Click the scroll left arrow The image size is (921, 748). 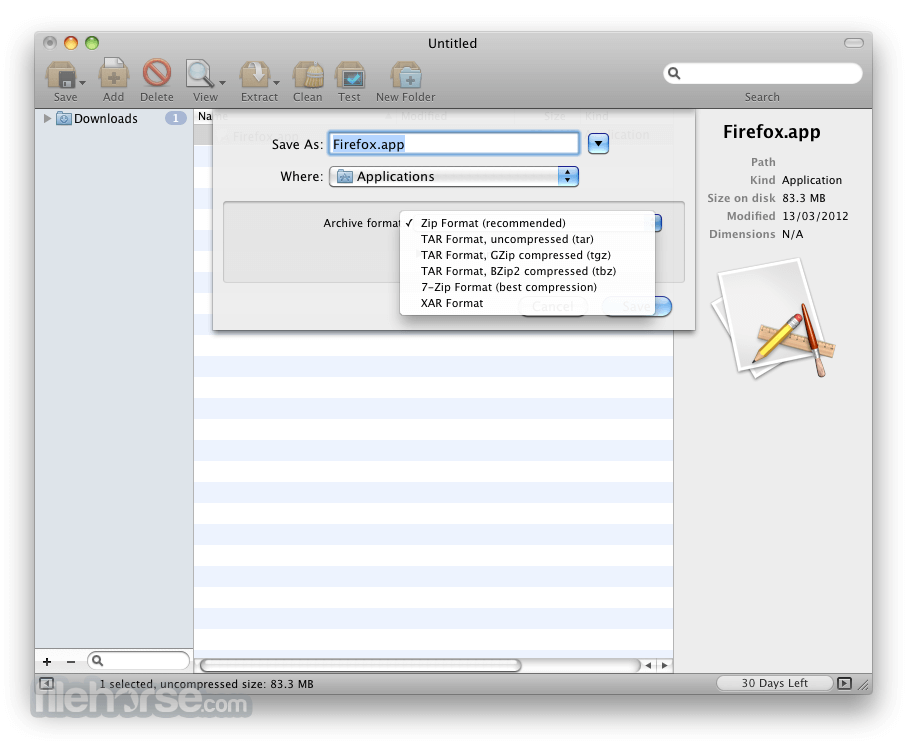click(648, 666)
